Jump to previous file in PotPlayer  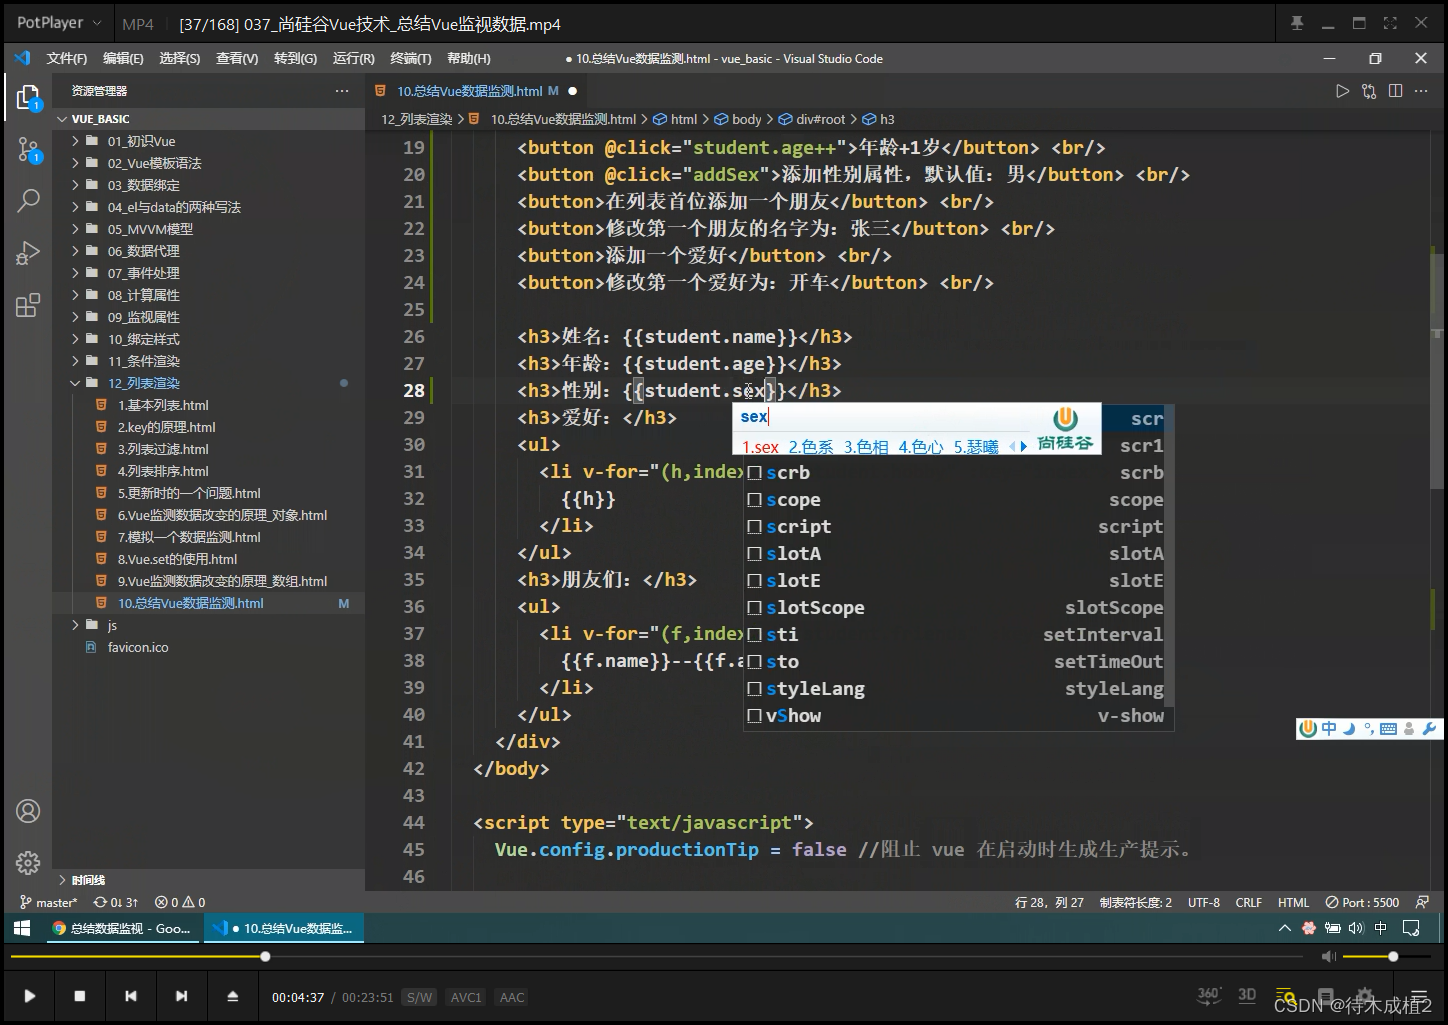point(131,996)
